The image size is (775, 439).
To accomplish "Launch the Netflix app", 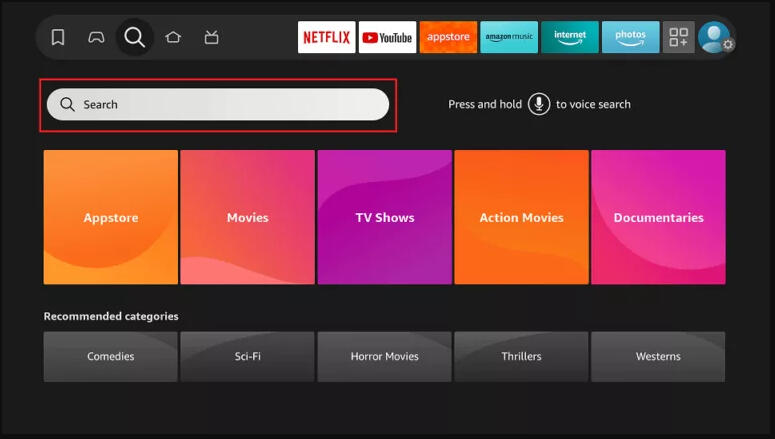I will pyautogui.click(x=326, y=38).
